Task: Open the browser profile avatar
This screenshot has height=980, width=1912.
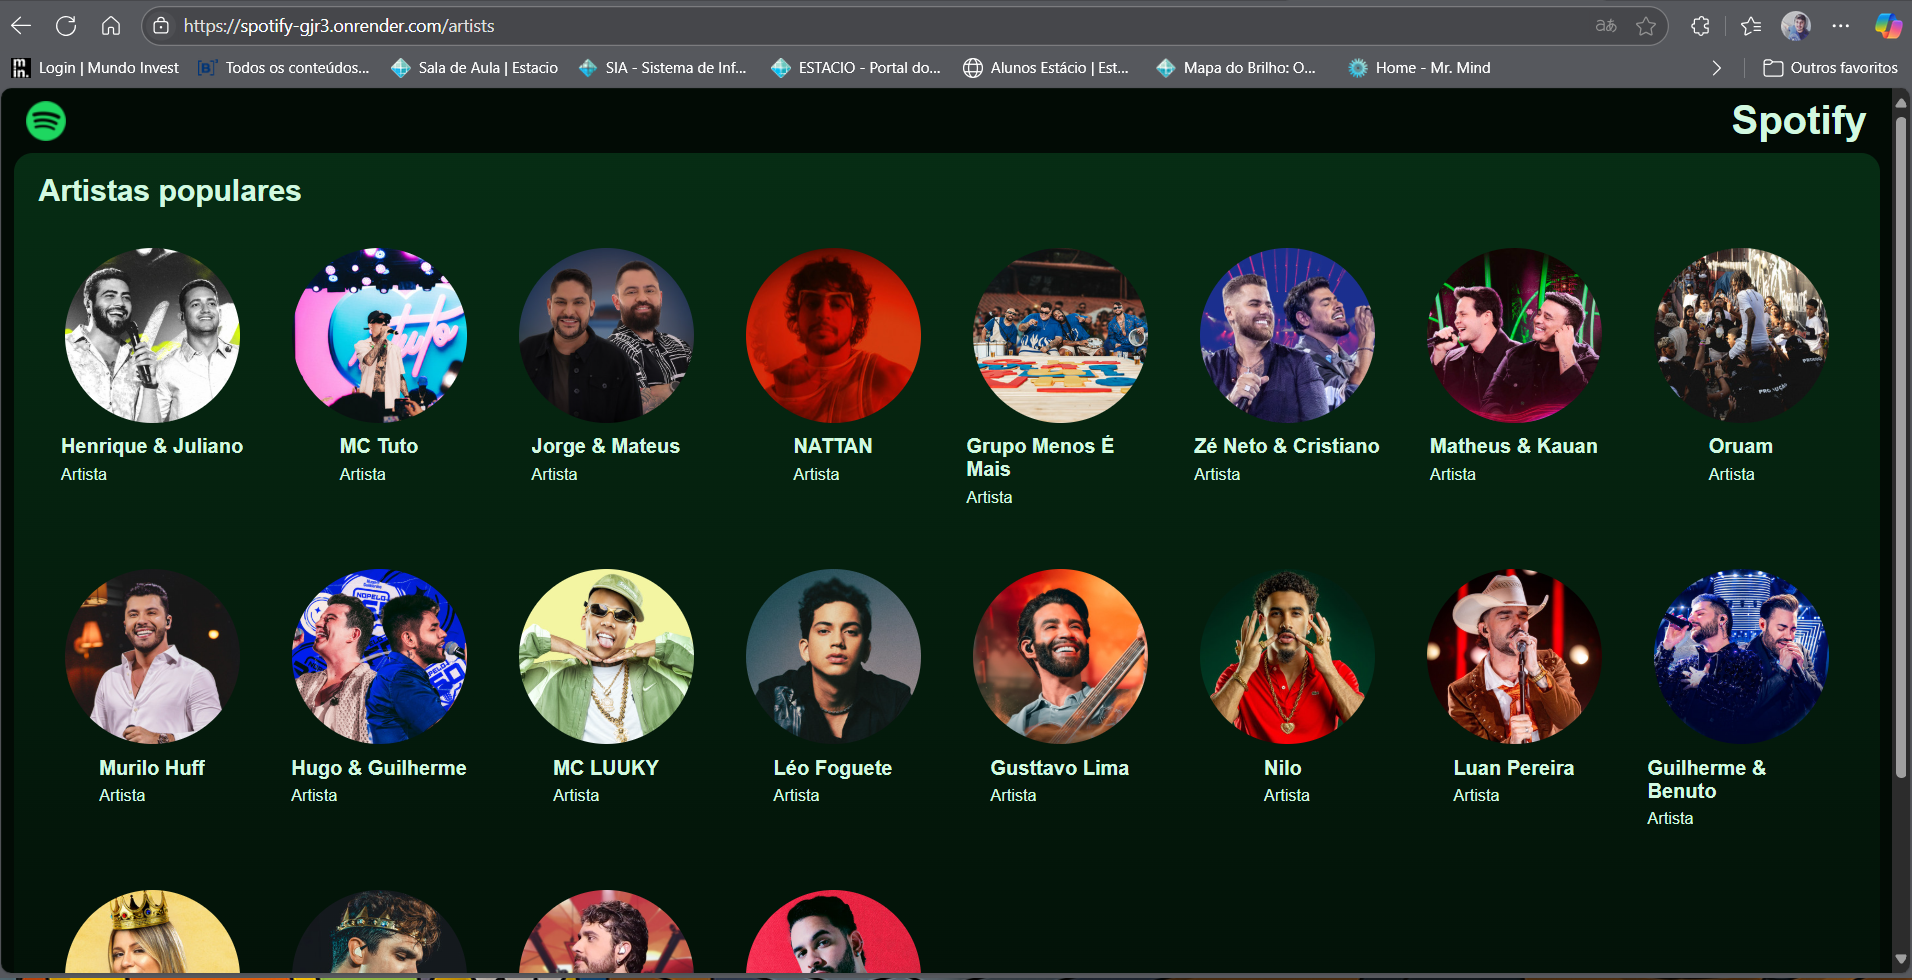Action: pos(1796,26)
